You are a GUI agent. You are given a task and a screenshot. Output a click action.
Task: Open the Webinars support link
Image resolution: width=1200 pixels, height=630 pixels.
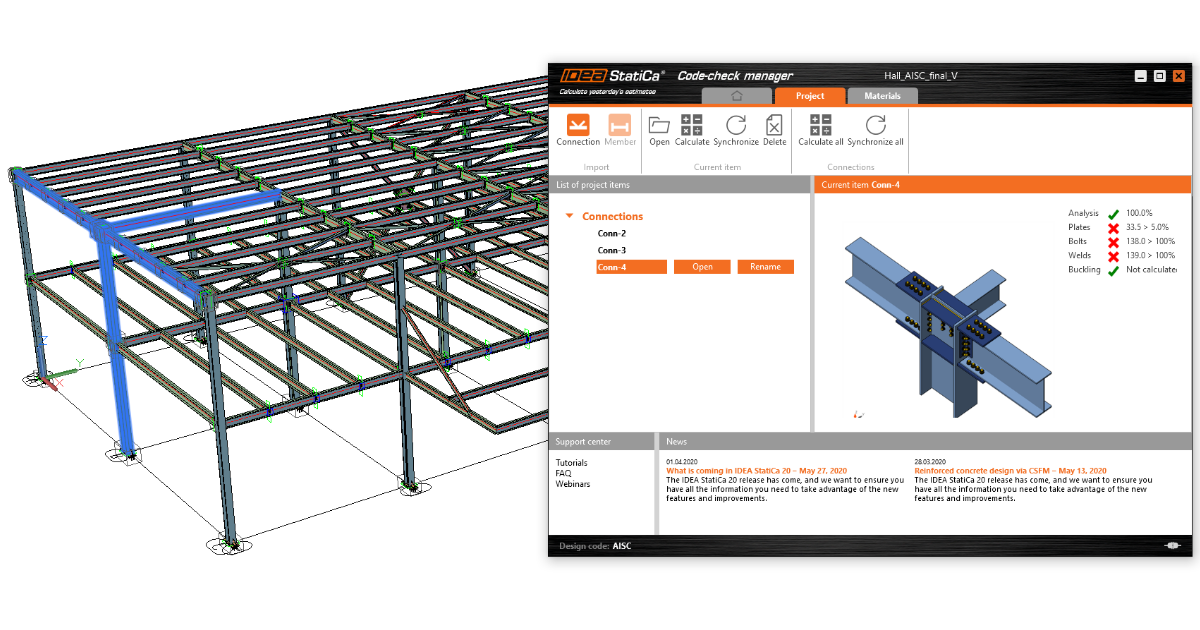573,485
